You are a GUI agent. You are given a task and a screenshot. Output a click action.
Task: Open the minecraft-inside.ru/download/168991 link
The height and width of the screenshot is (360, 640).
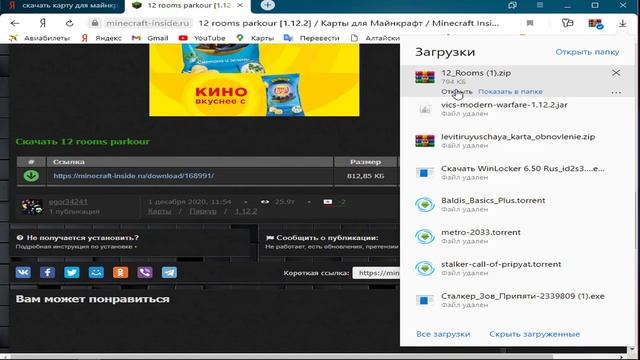134,176
